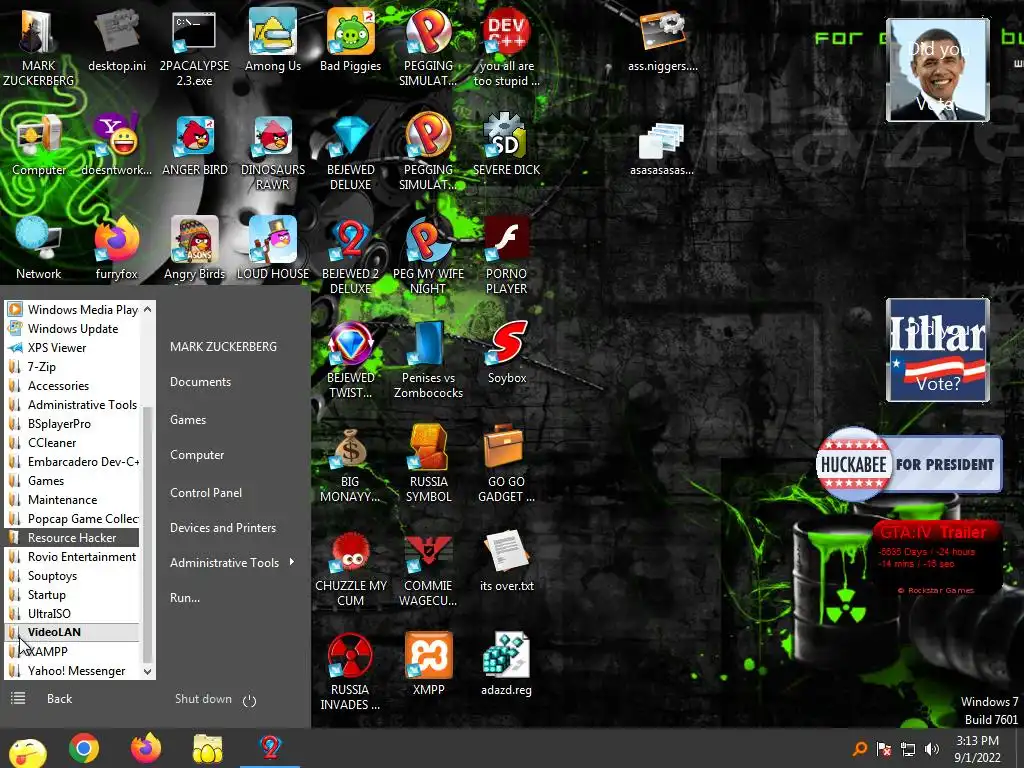Launch the XMPP desktop shortcut
Image resolution: width=1024 pixels, height=768 pixels.
428,665
